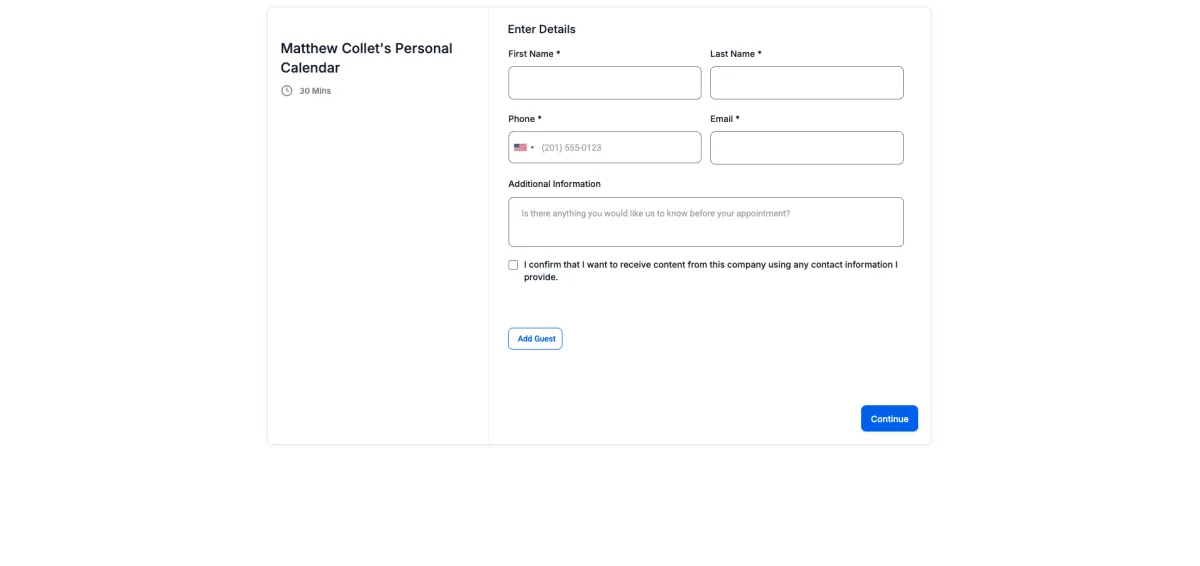Focus the Last Name input box
The width and height of the screenshot is (1200, 566).
coord(807,83)
